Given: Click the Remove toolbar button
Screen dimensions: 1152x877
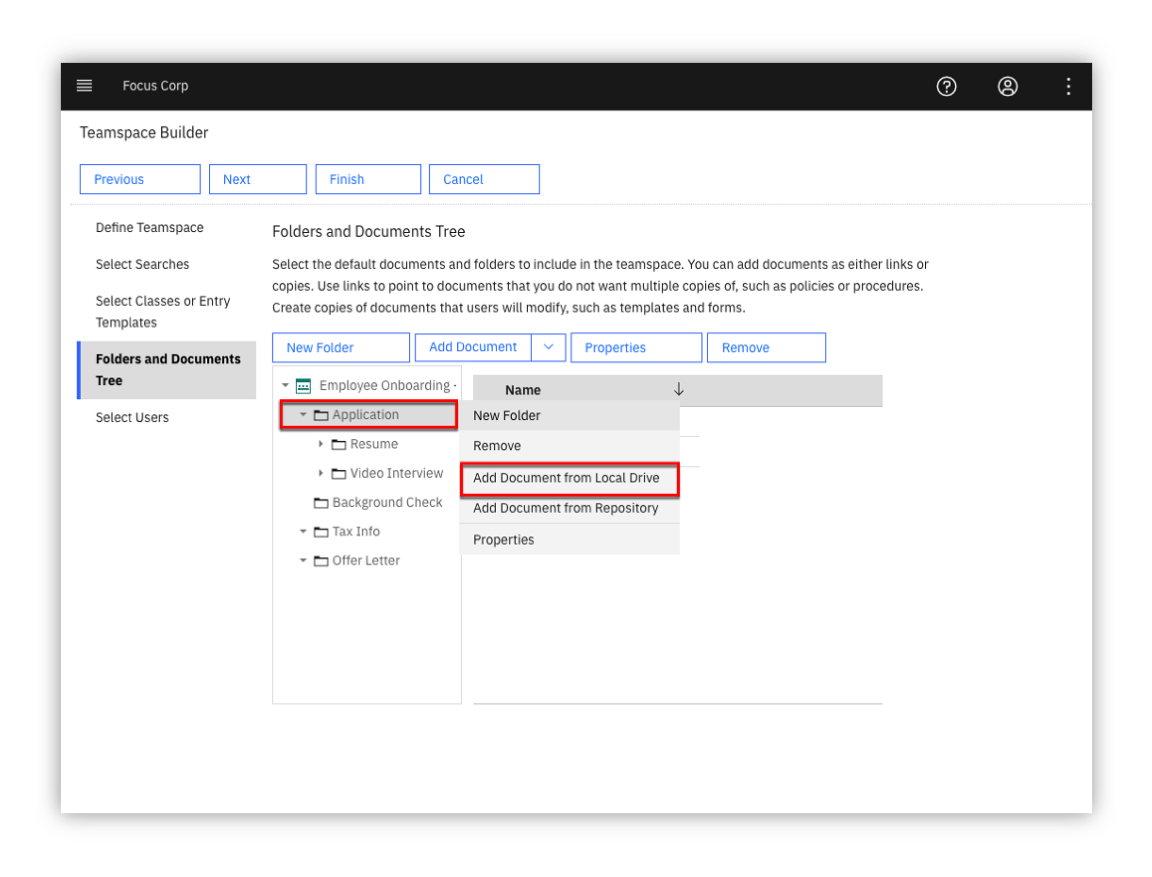Looking at the screenshot, I should coord(766,347).
